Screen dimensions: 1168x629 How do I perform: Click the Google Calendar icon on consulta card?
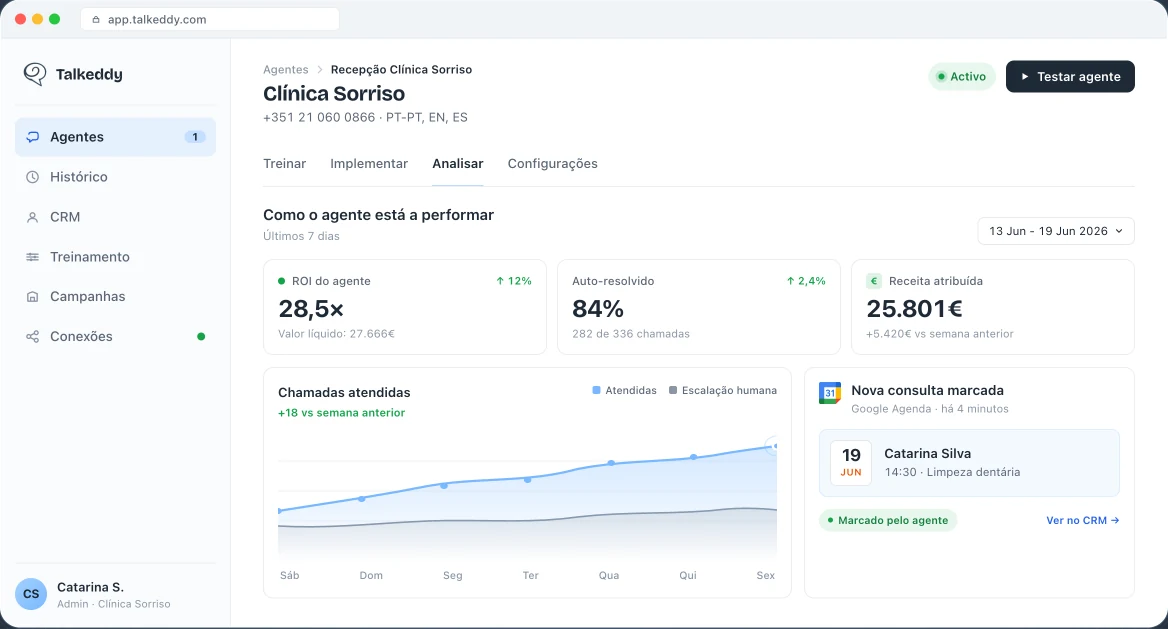click(830, 393)
